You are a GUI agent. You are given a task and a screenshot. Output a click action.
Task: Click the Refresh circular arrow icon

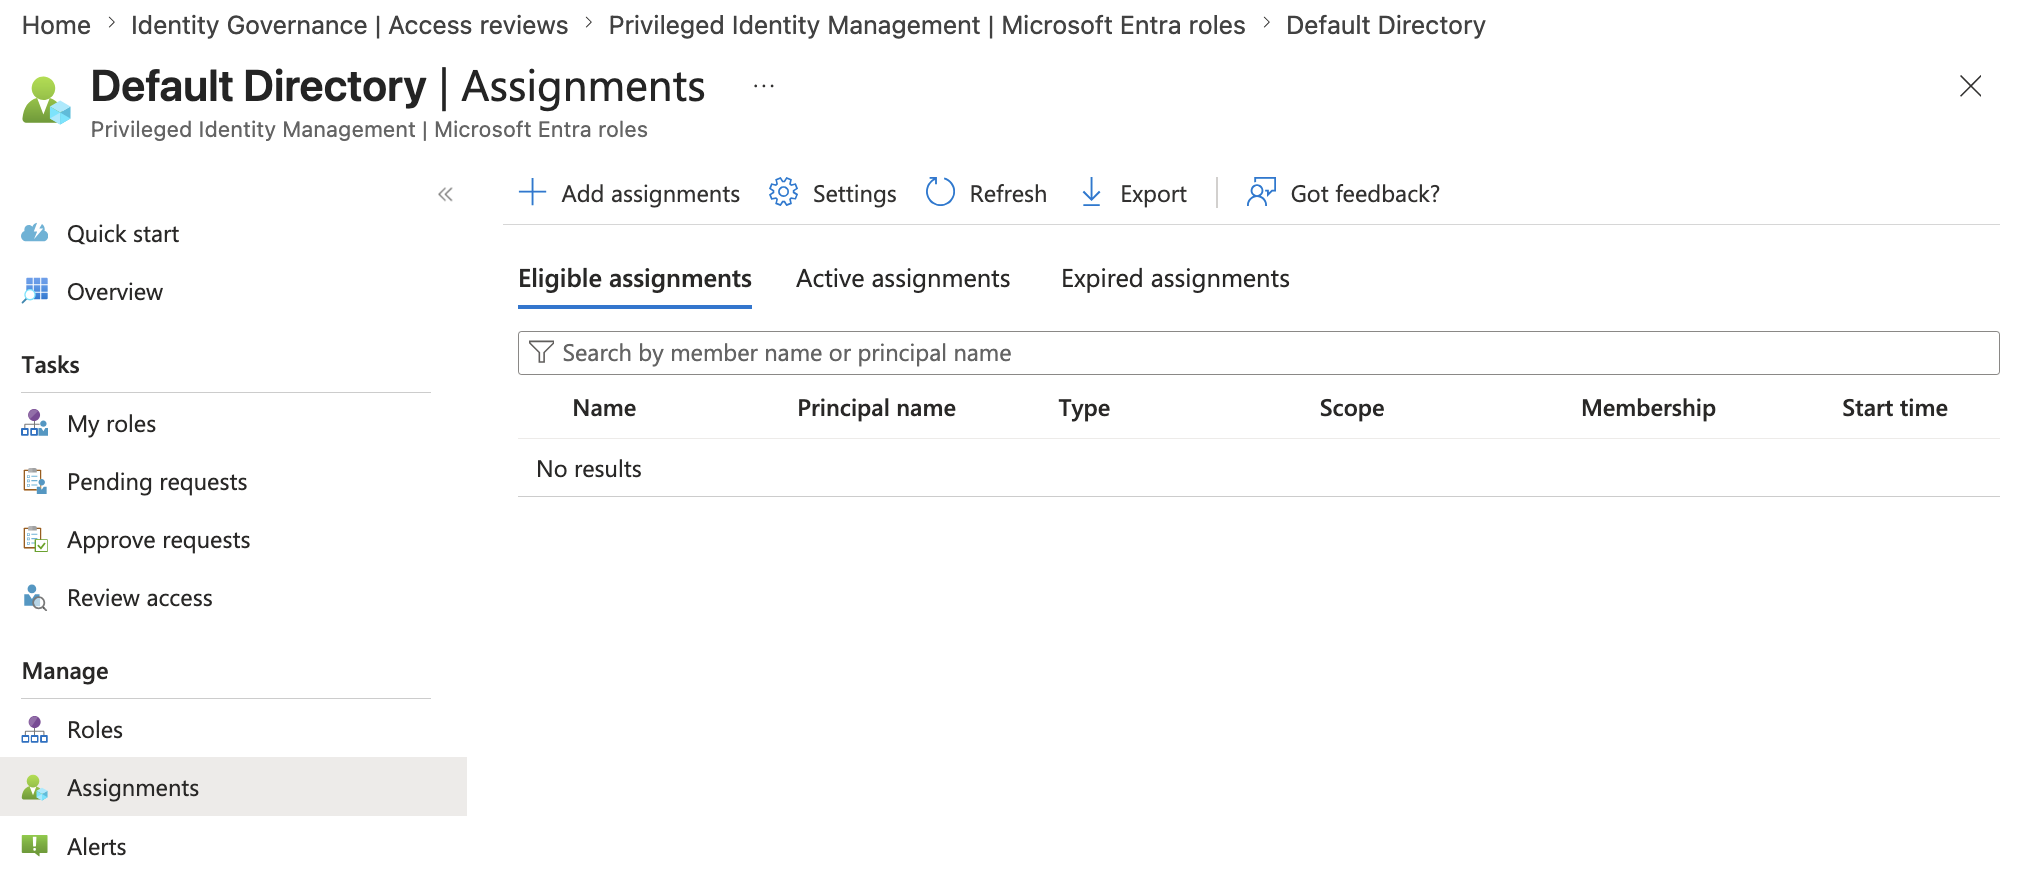click(940, 192)
